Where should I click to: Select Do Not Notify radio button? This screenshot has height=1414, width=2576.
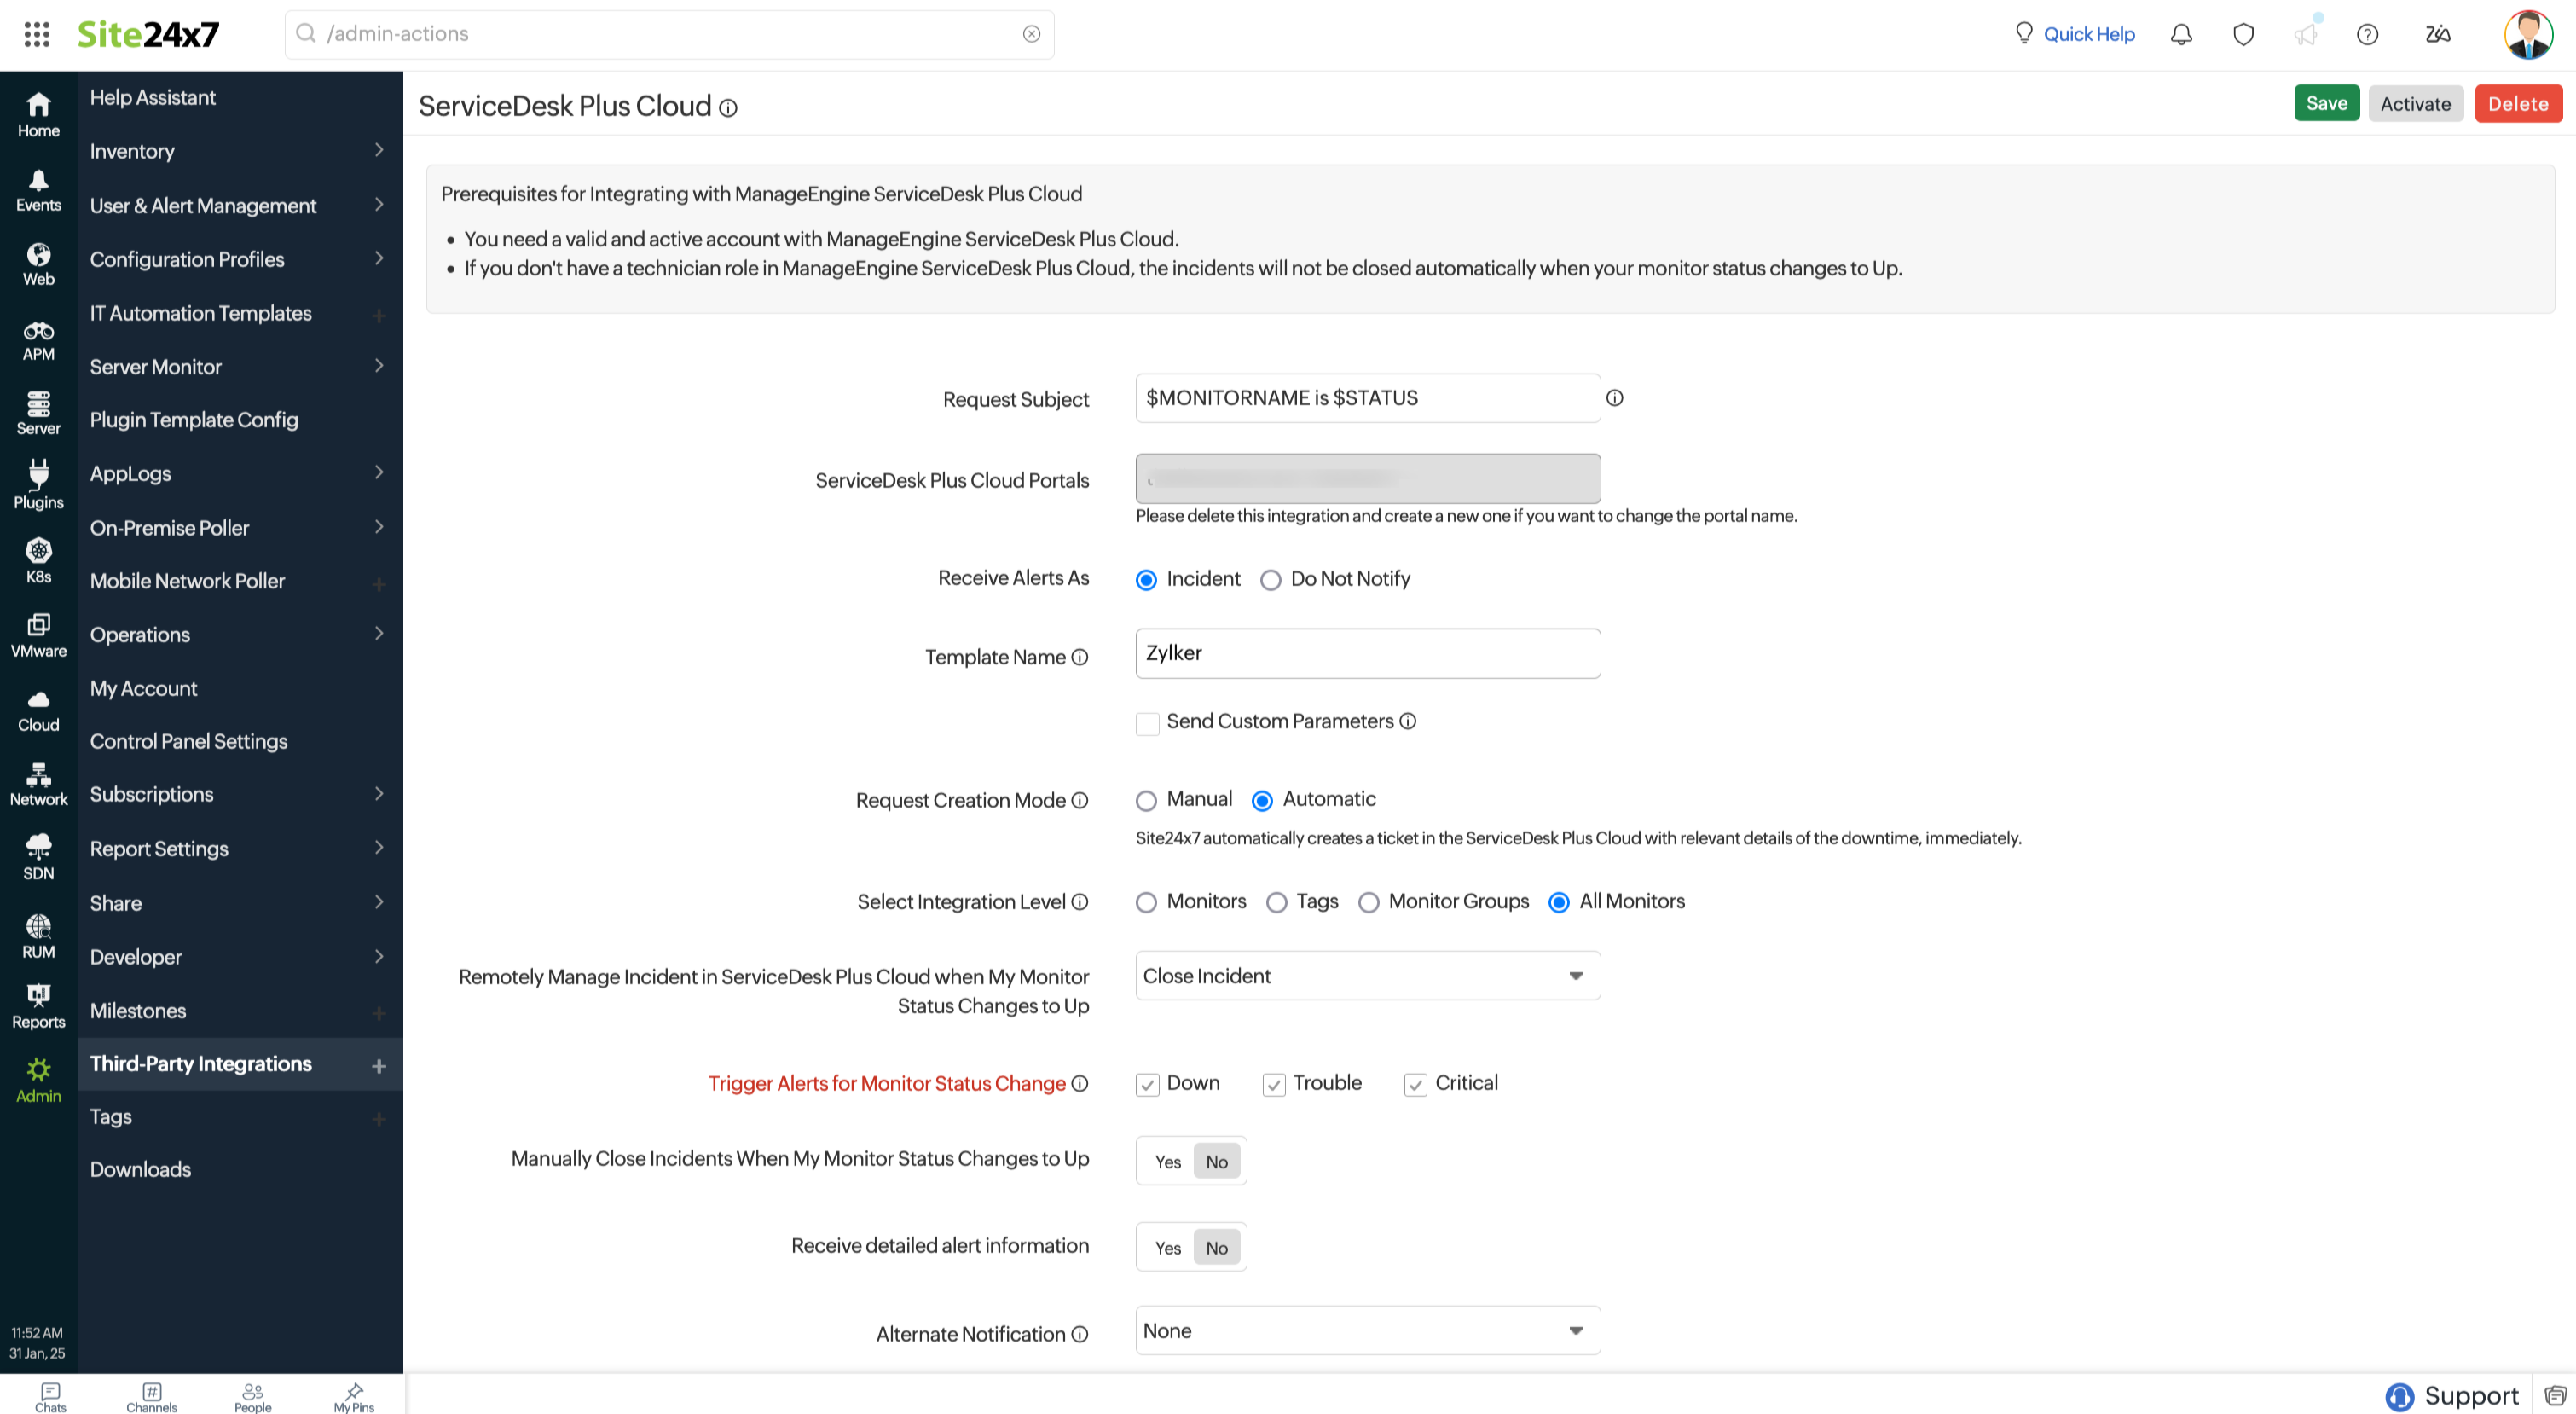1270,580
